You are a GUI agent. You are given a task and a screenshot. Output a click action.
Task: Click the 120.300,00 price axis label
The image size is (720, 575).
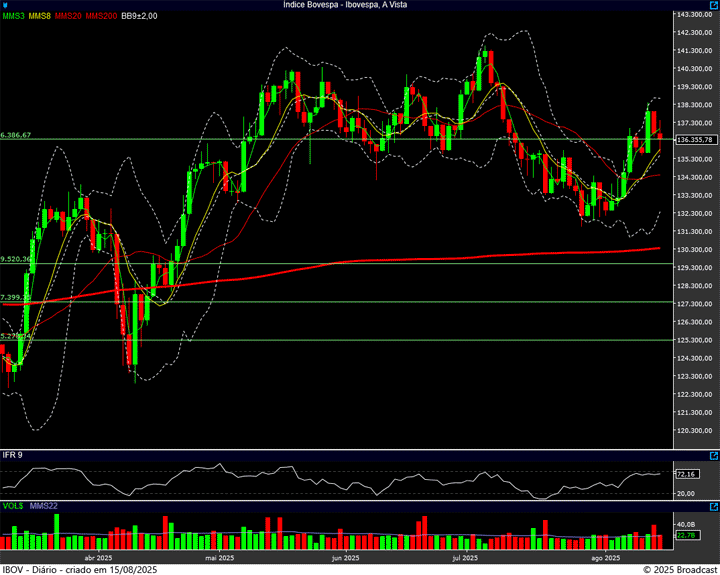click(695, 430)
